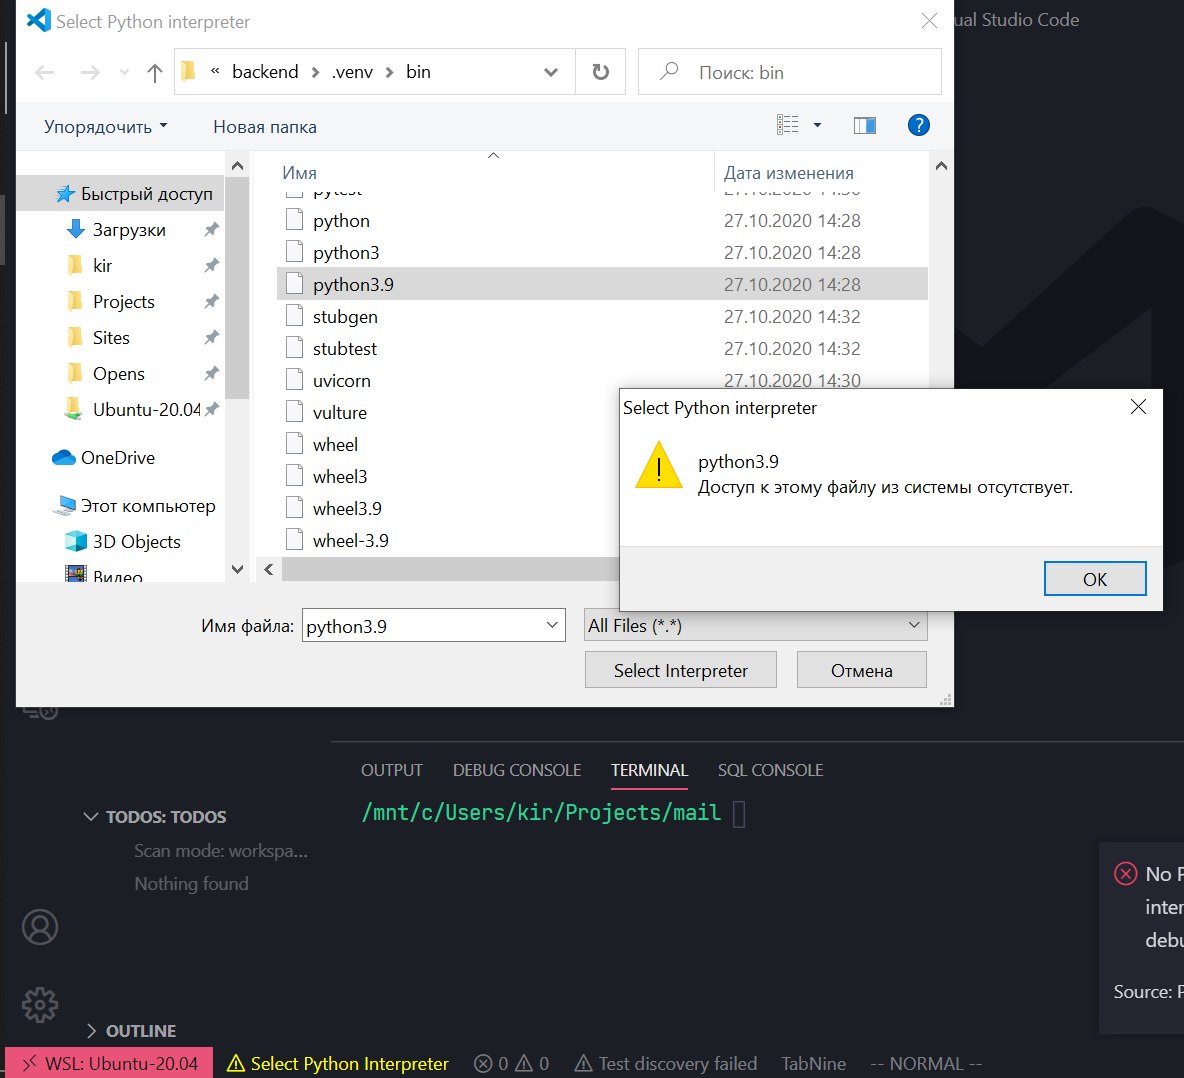Open OneDrive in navigation pane
The width and height of the screenshot is (1184, 1078).
click(118, 457)
